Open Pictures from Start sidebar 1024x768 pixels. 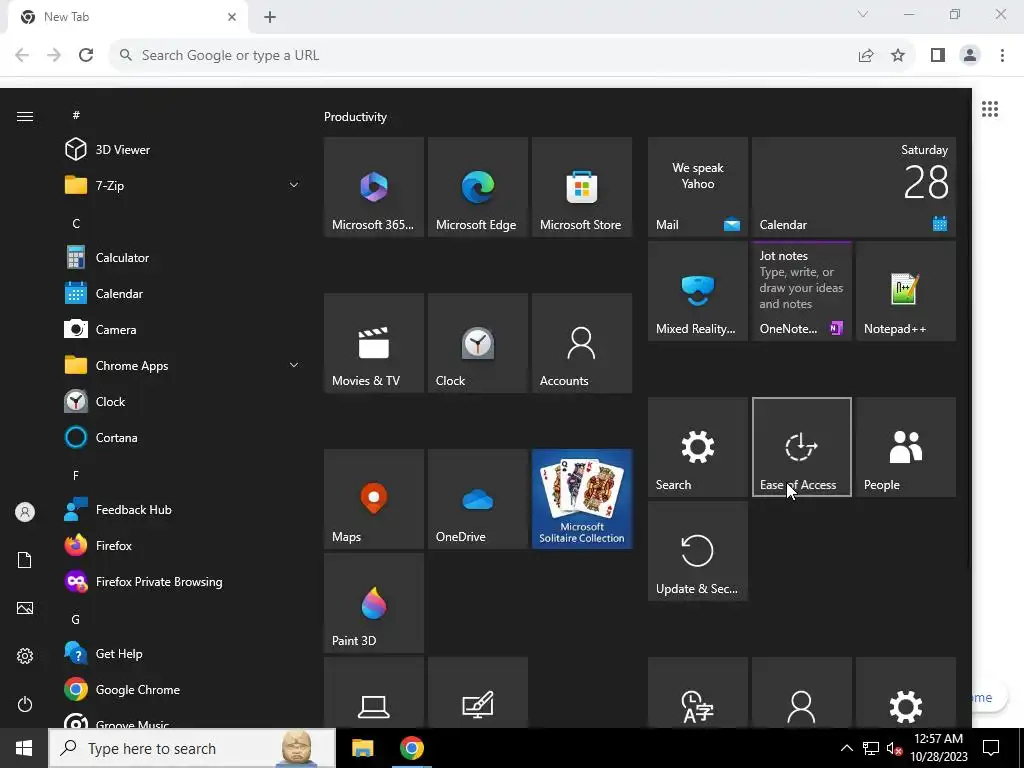pos(25,608)
